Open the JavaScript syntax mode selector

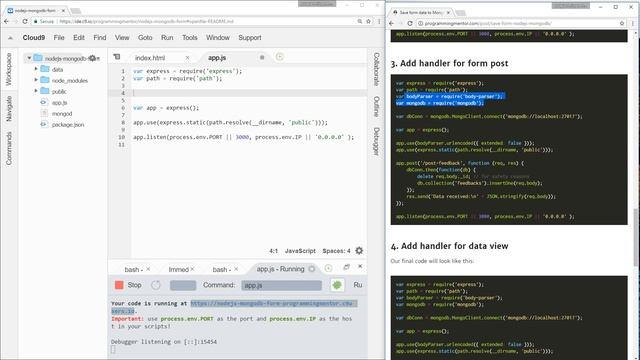(x=300, y=251)
